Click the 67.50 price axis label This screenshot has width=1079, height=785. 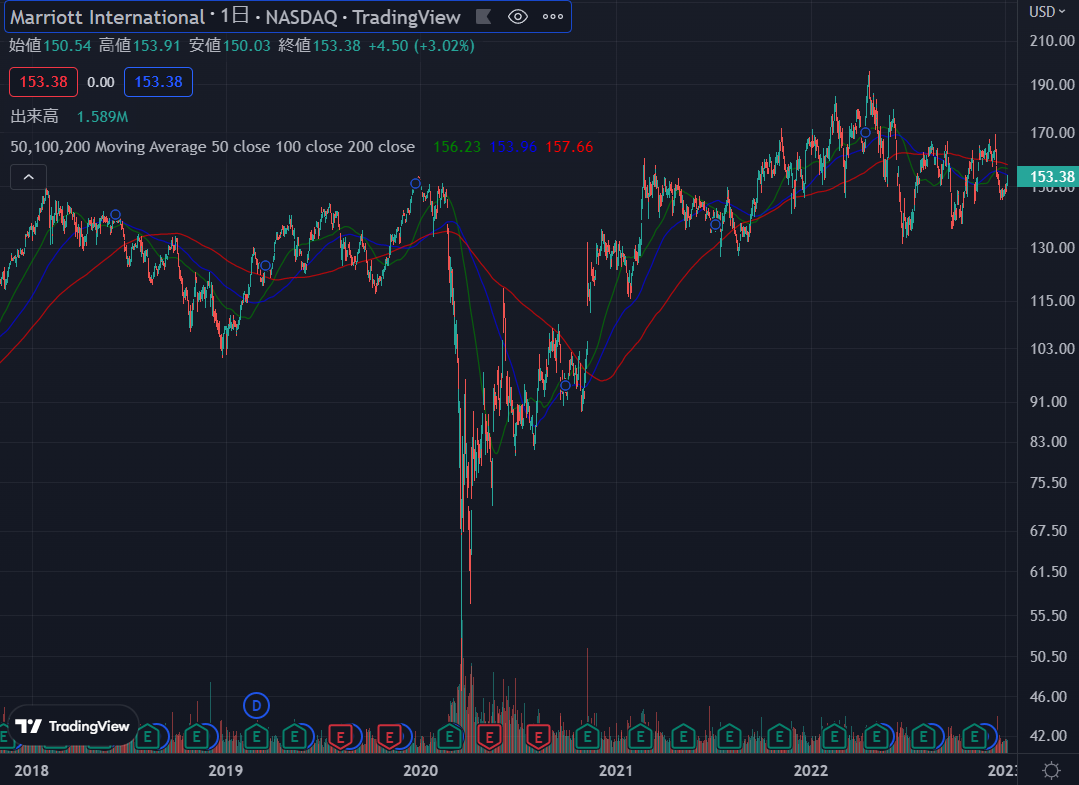click(x=1049, y=531)
